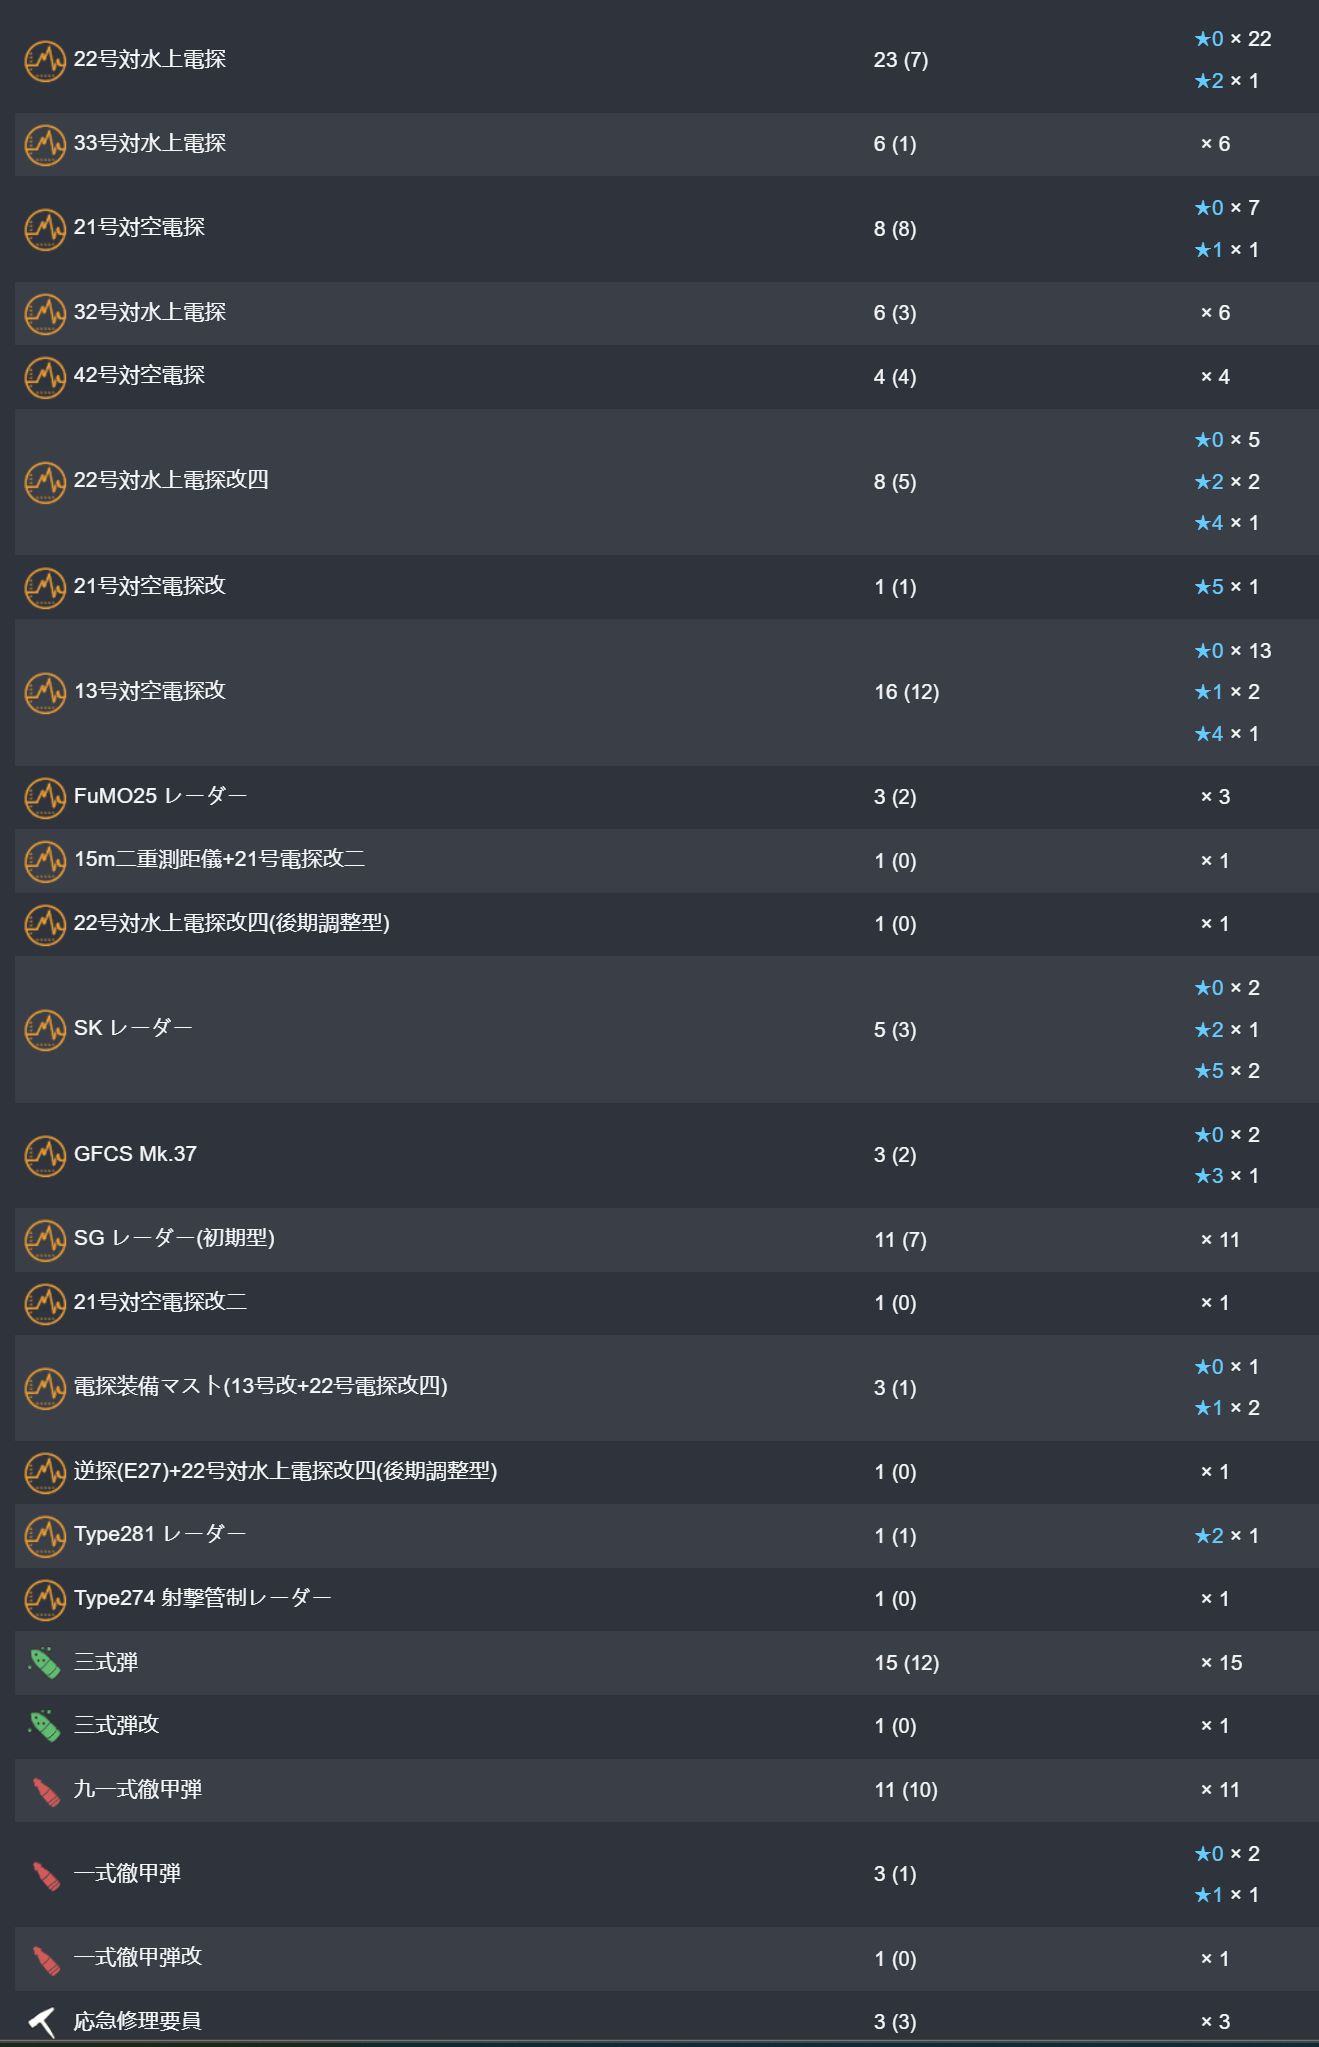
Task: Click the radar icon next to 33号対水上電探
Action: pos(45,145)
